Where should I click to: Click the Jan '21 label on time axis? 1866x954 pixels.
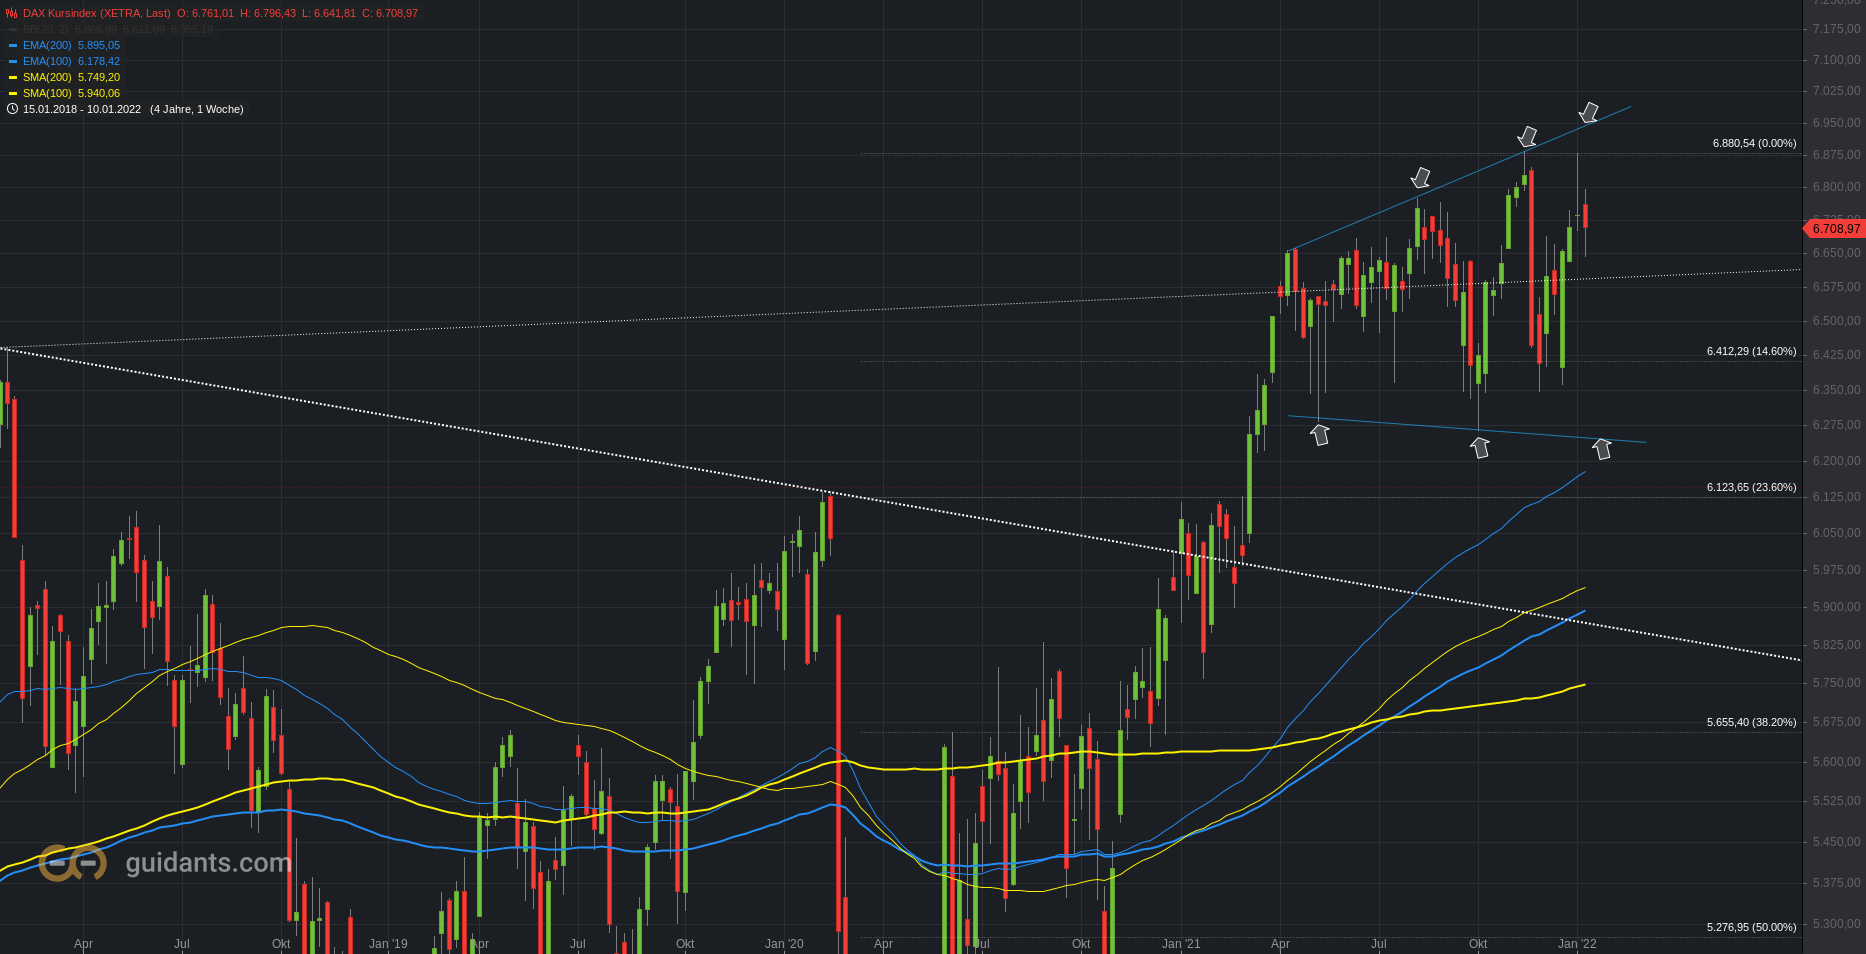[x=1181, y=943]
